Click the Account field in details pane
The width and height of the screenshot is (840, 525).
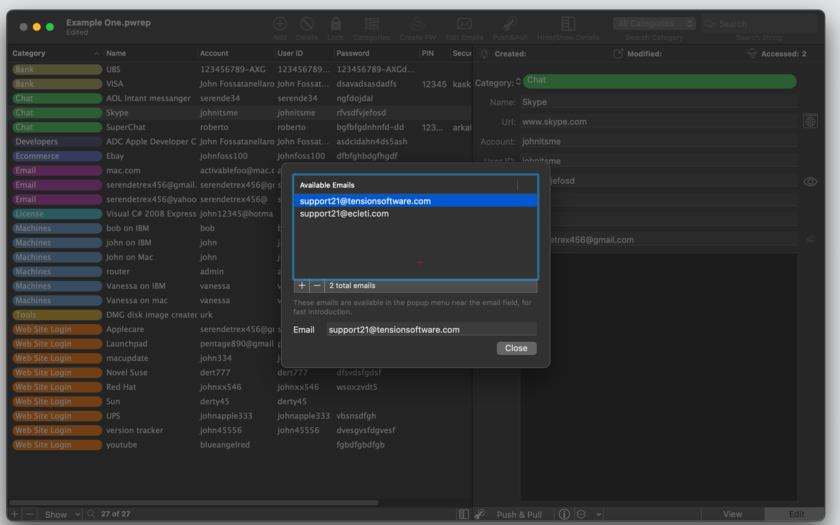coord(658,141)
